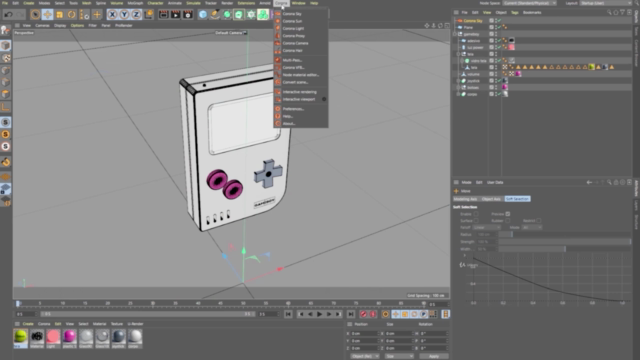Click Make Editable icon in left toolbar

click(x=5, y=31)
